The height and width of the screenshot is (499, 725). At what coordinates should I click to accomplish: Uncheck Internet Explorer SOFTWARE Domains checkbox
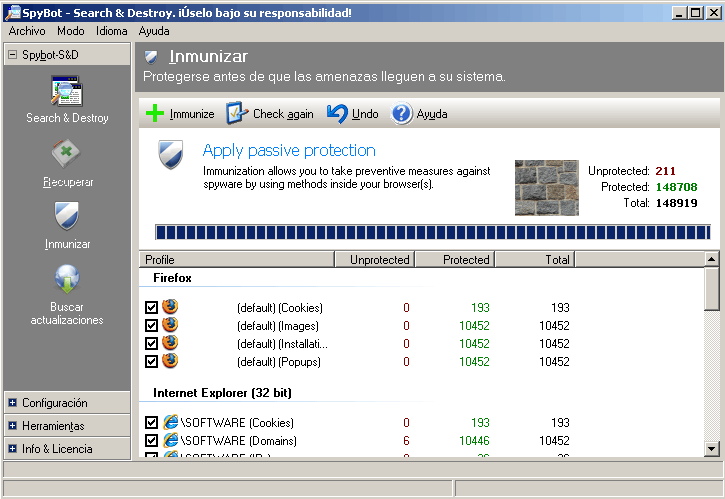pyautogui.click(x=151, y=441)
